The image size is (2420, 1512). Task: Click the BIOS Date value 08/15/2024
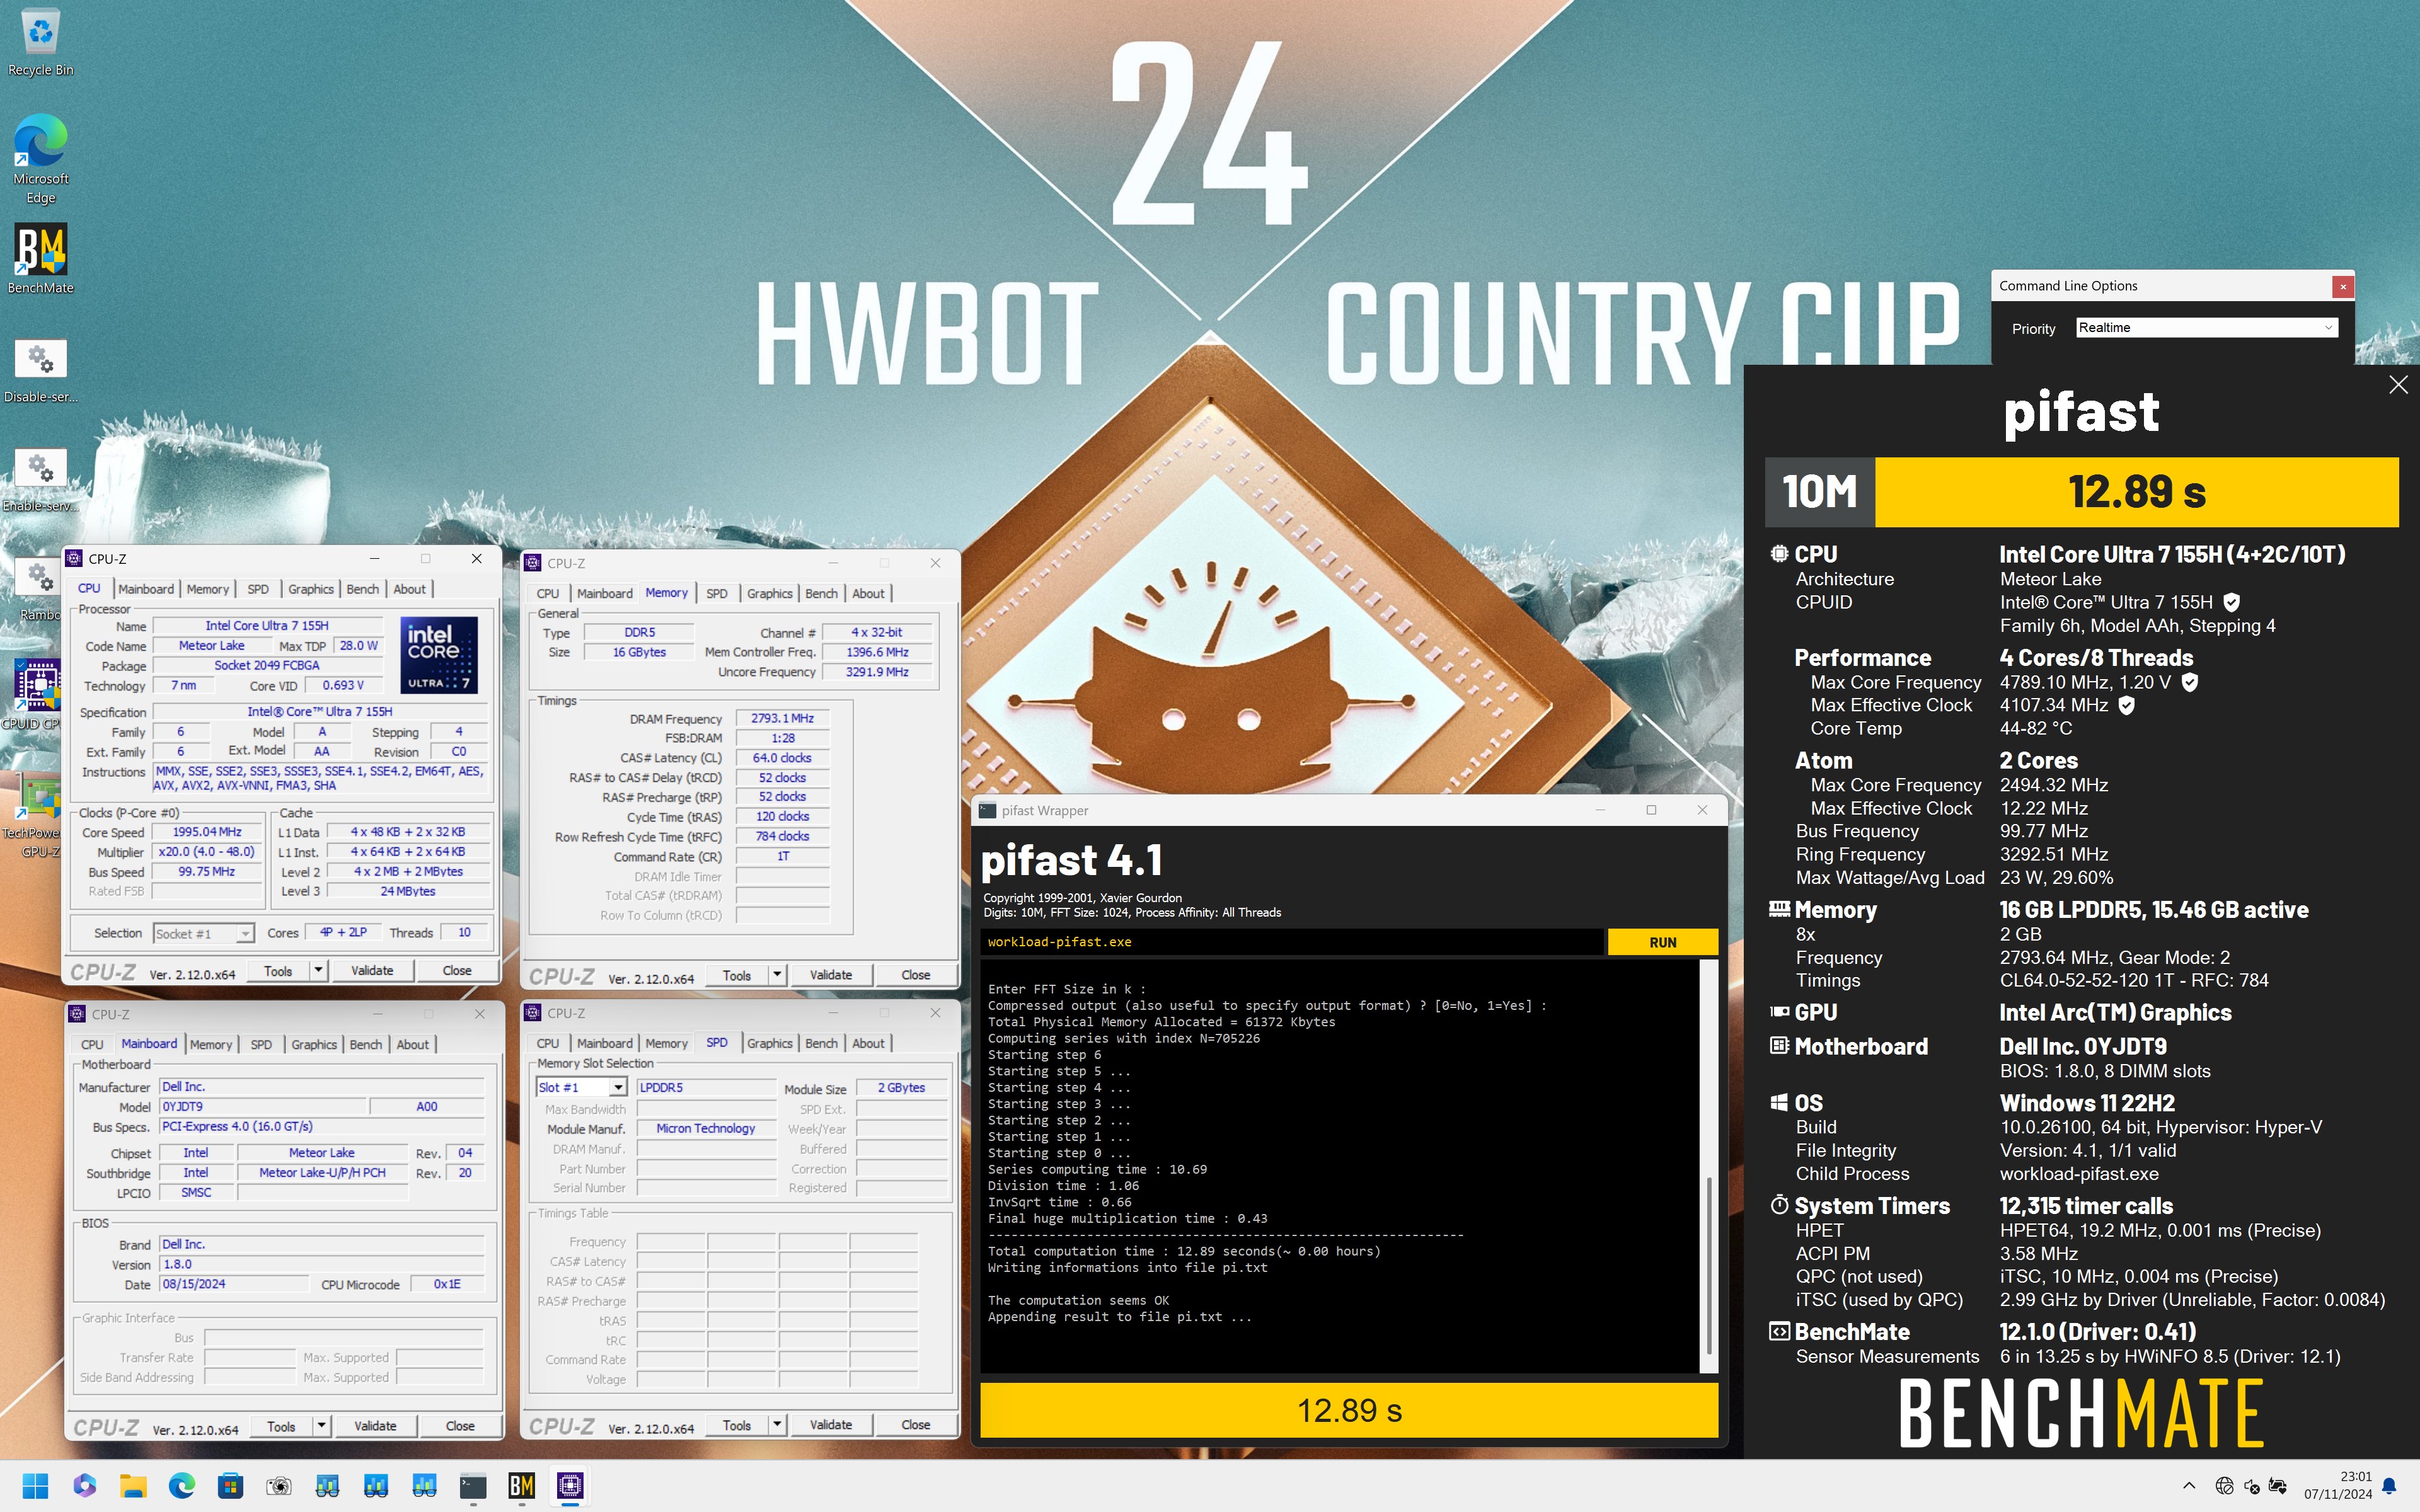[234, 1284]
